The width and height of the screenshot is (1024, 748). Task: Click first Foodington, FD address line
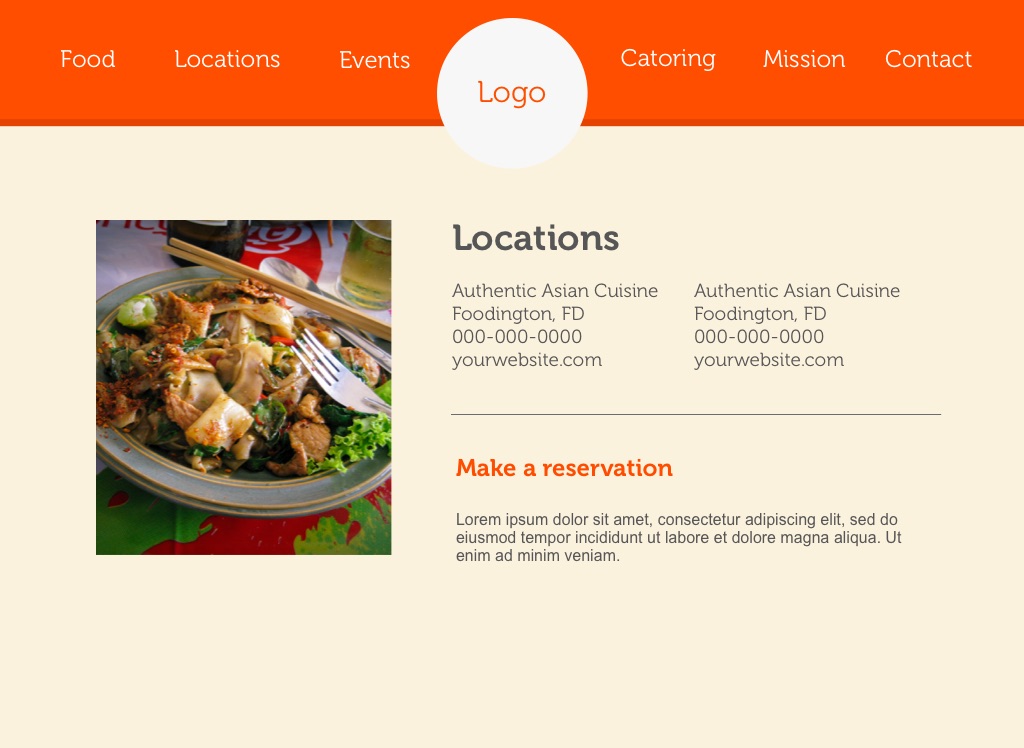(x=518, y=314)
